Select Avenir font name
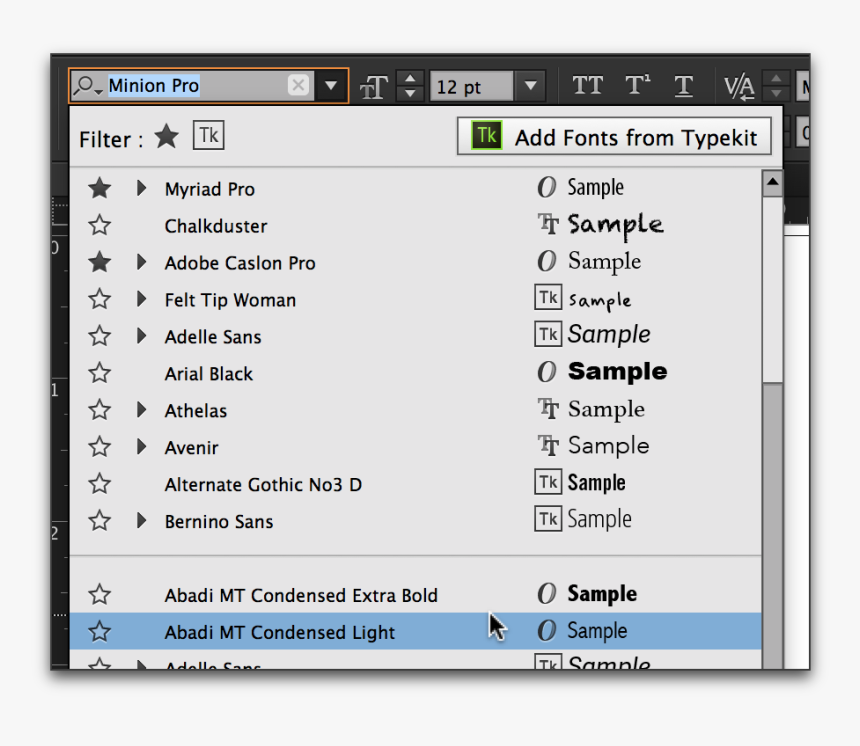Image resolution: width=860 pixels, height=746 pixels. click(192, 448)
